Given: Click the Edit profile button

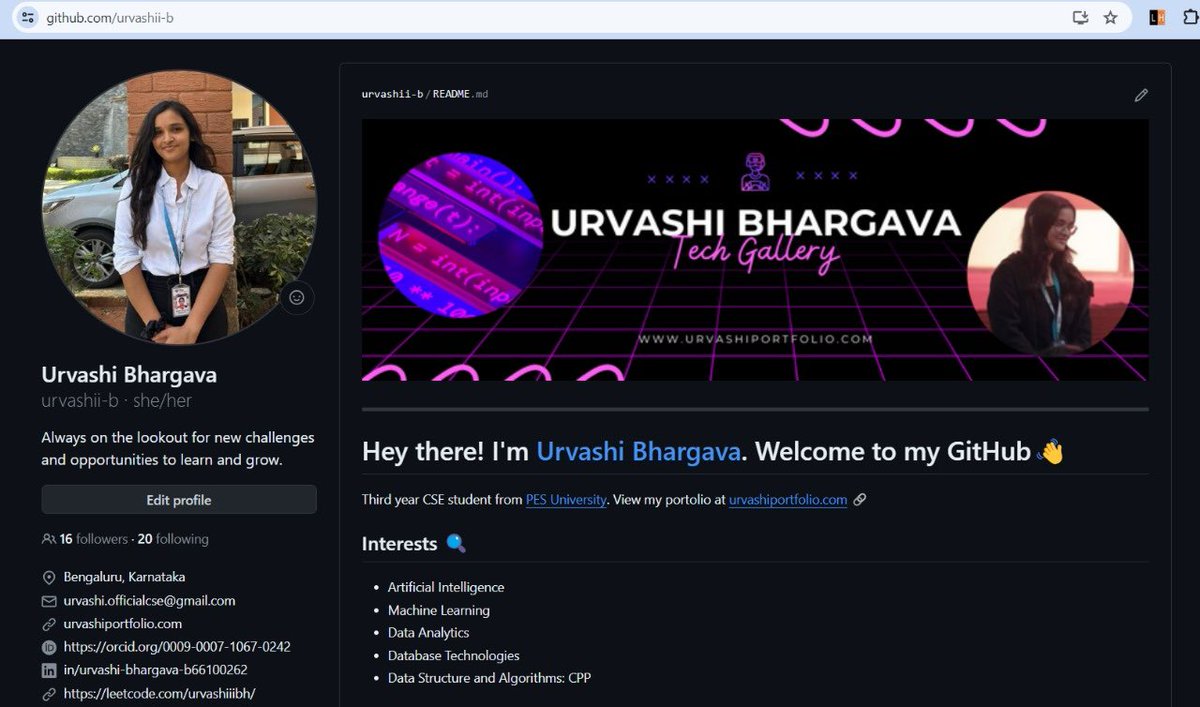Looking at the screenshot, I should (179, 500).
